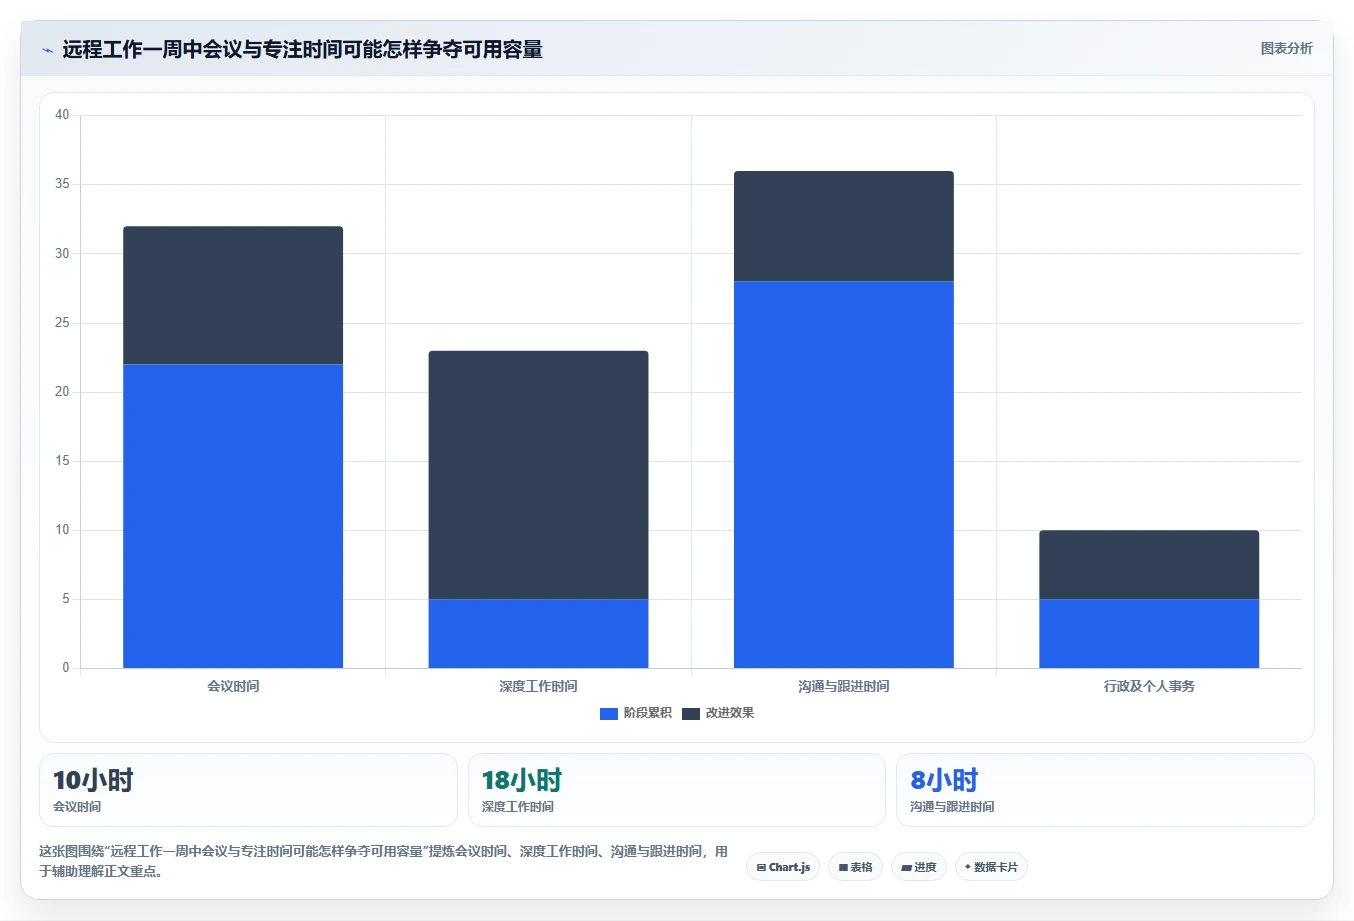Click the y-axis value 20

tap(62, 392)
